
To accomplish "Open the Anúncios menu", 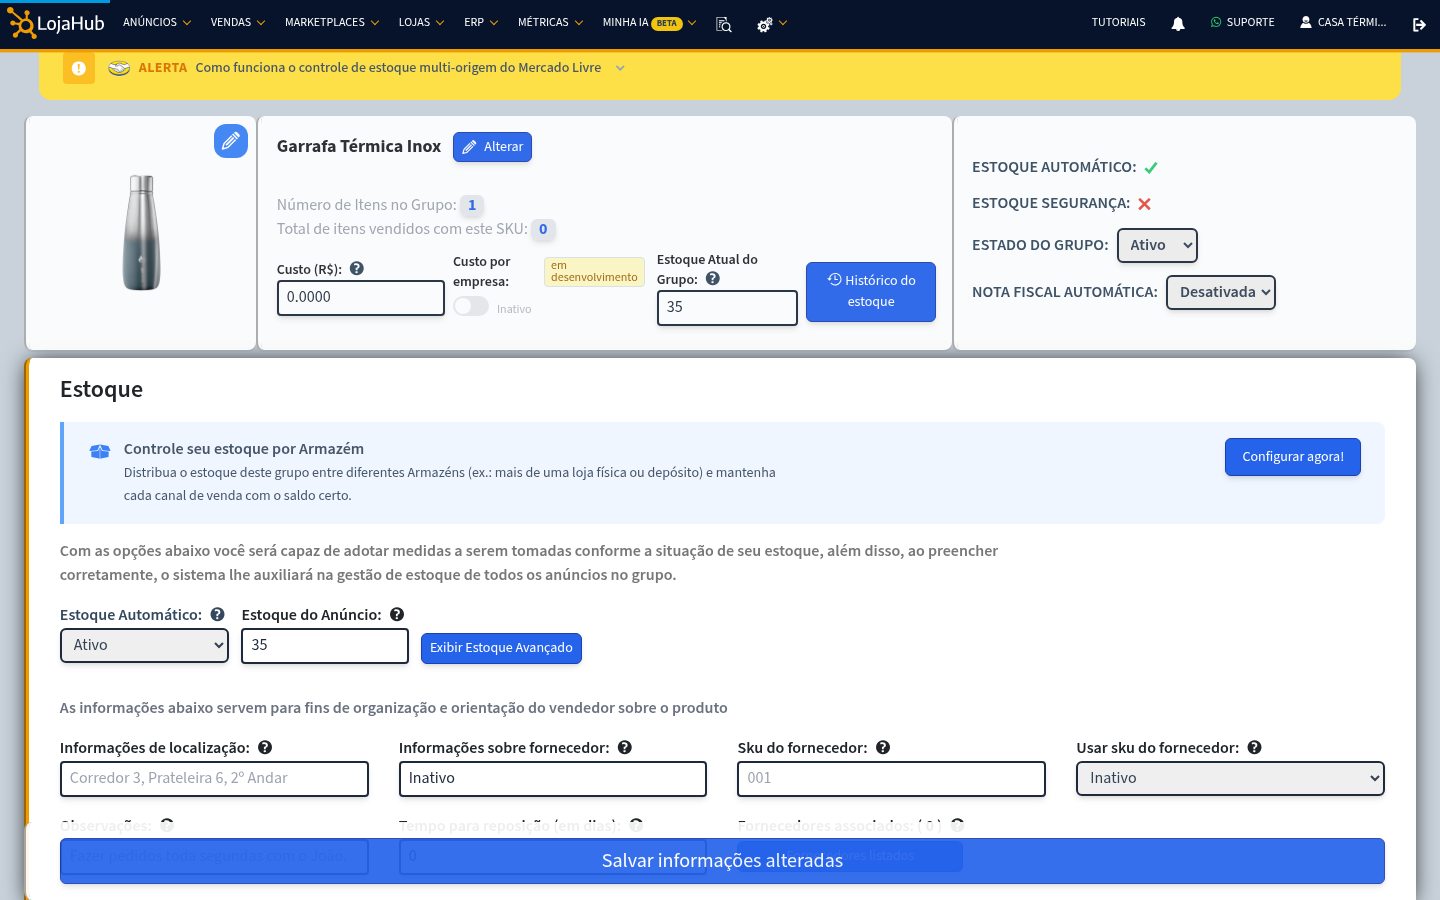I will tap(157, 22).
